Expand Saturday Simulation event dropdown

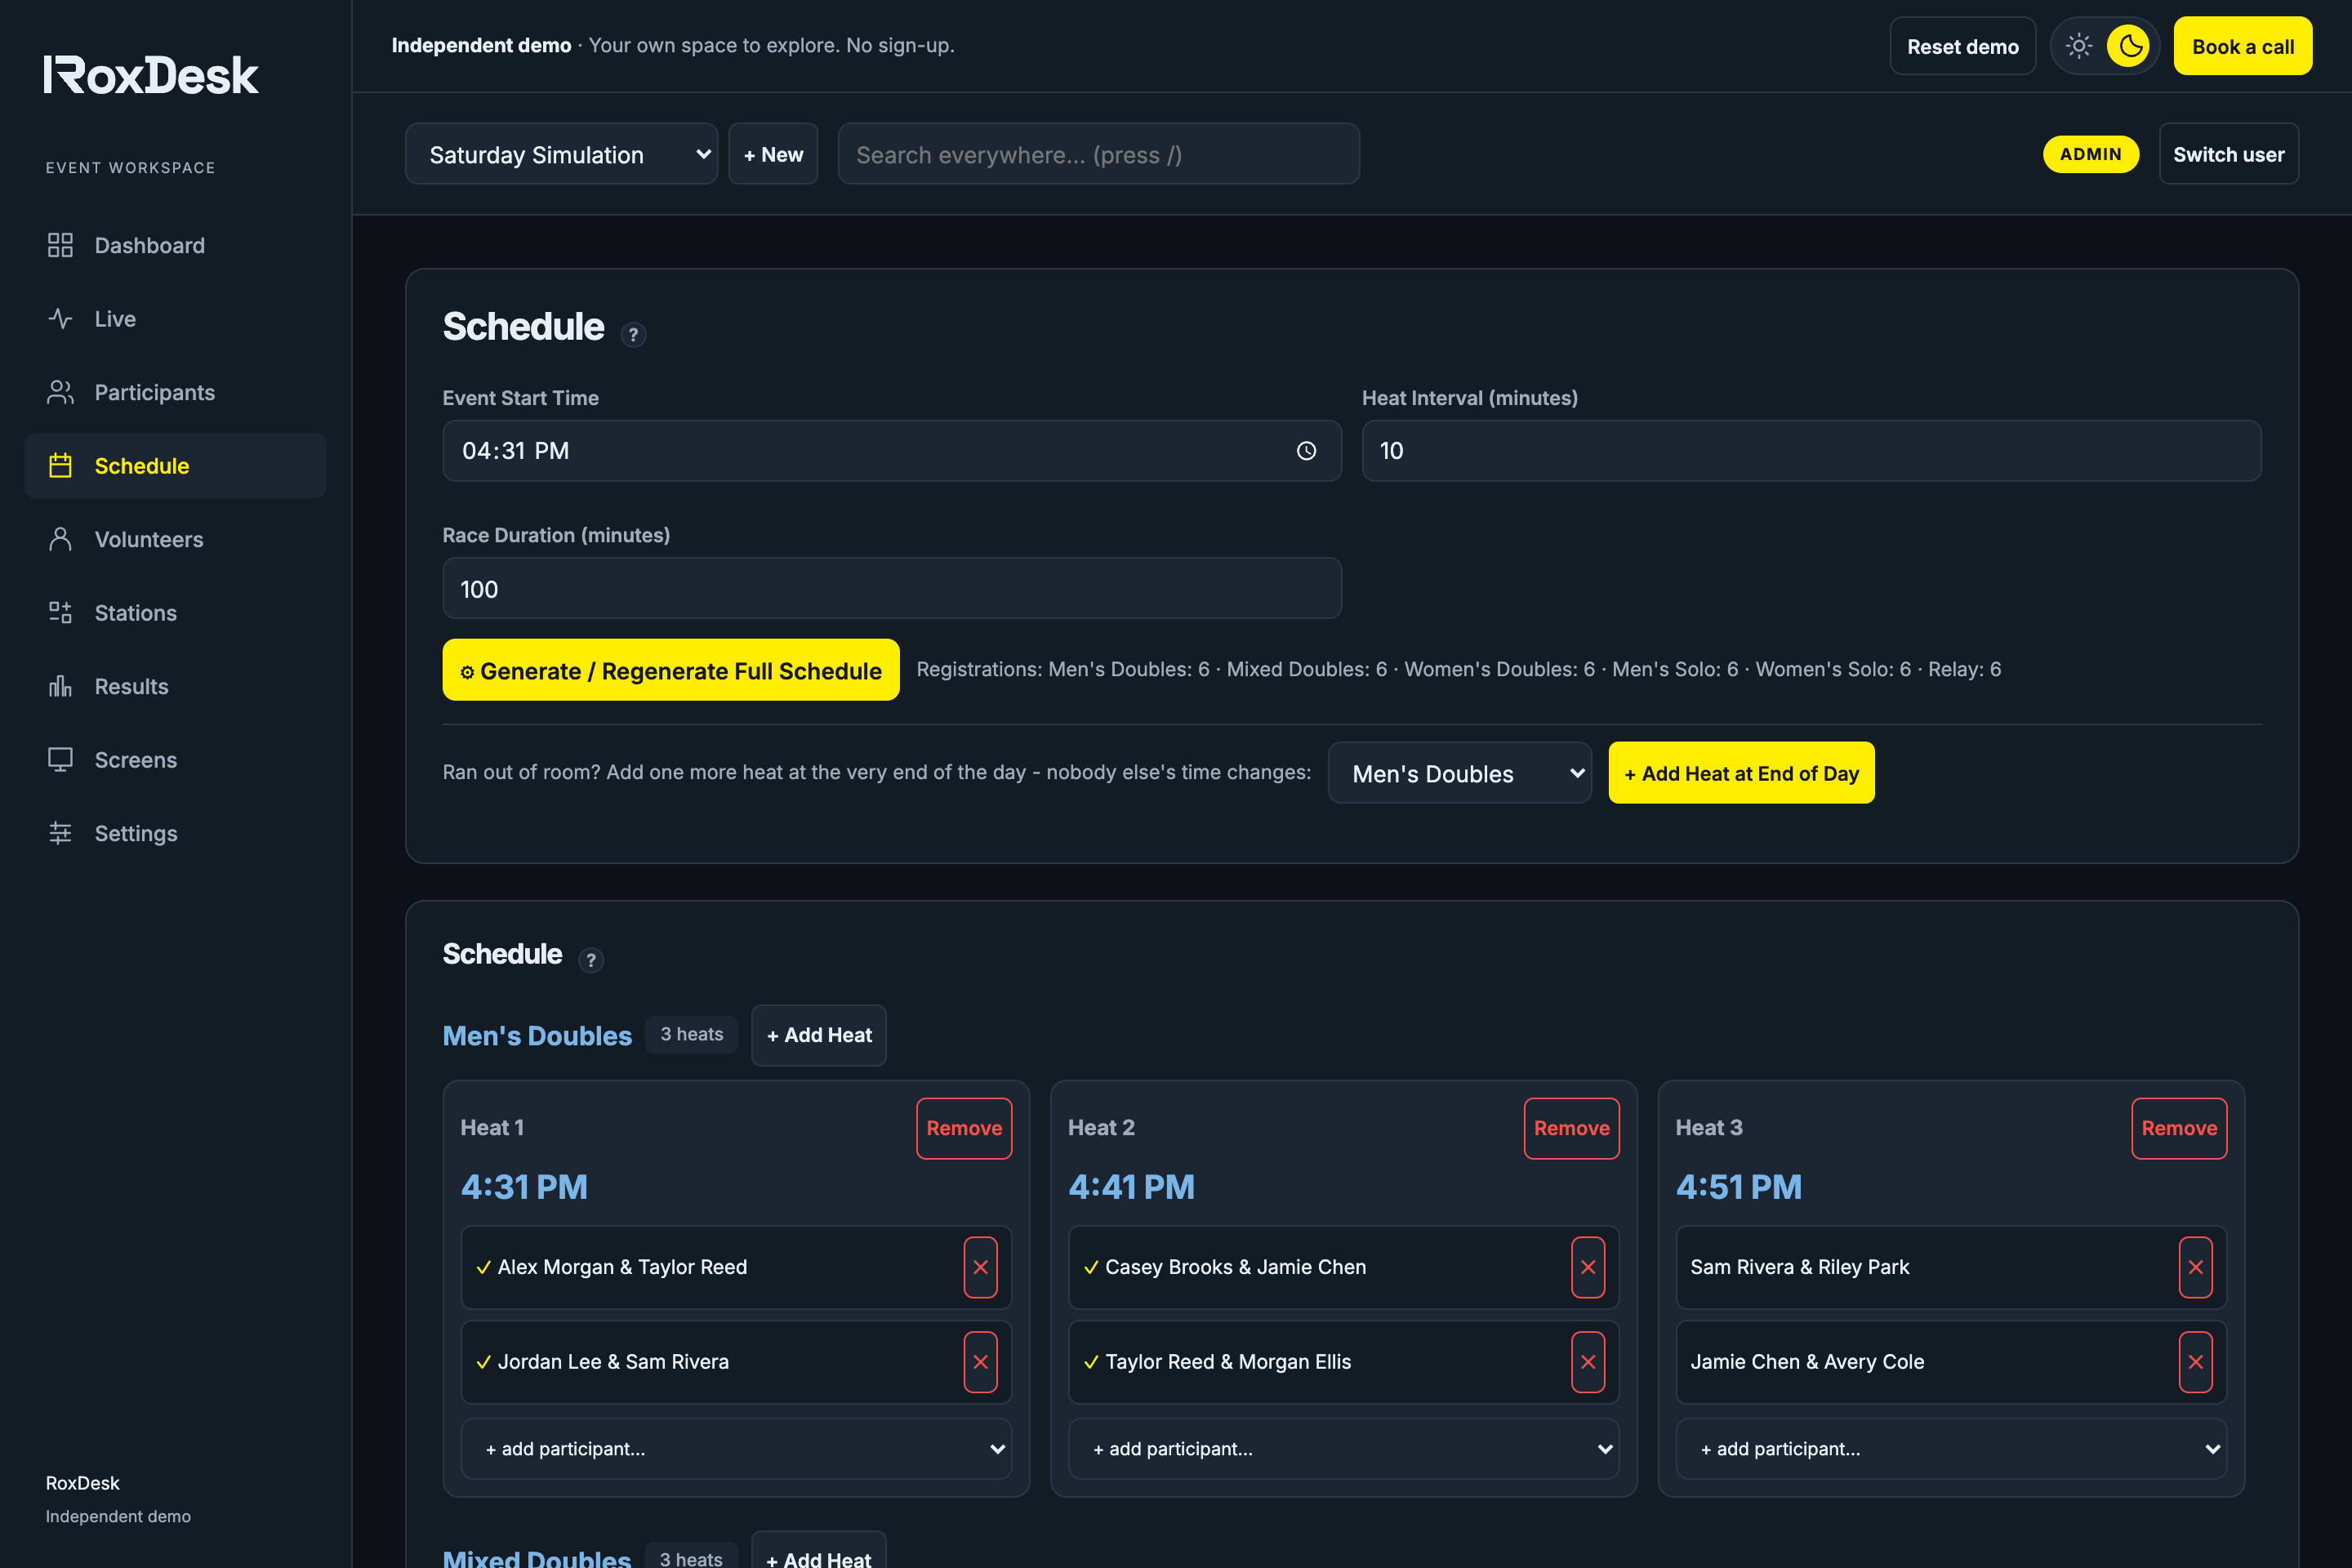[x=562, y=154]
